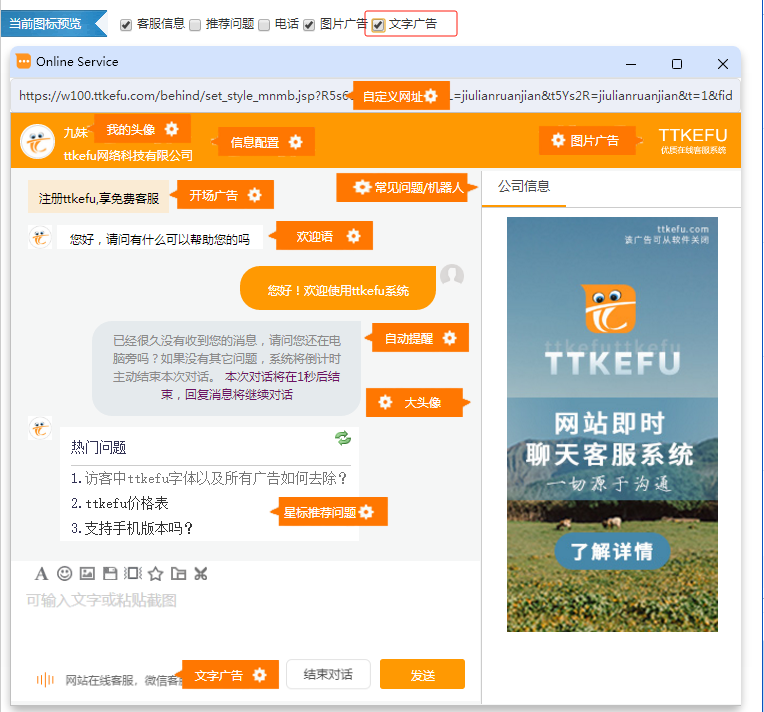Click the 注册ttkefu,享免费客服 opening ad

tap(98, 197)
